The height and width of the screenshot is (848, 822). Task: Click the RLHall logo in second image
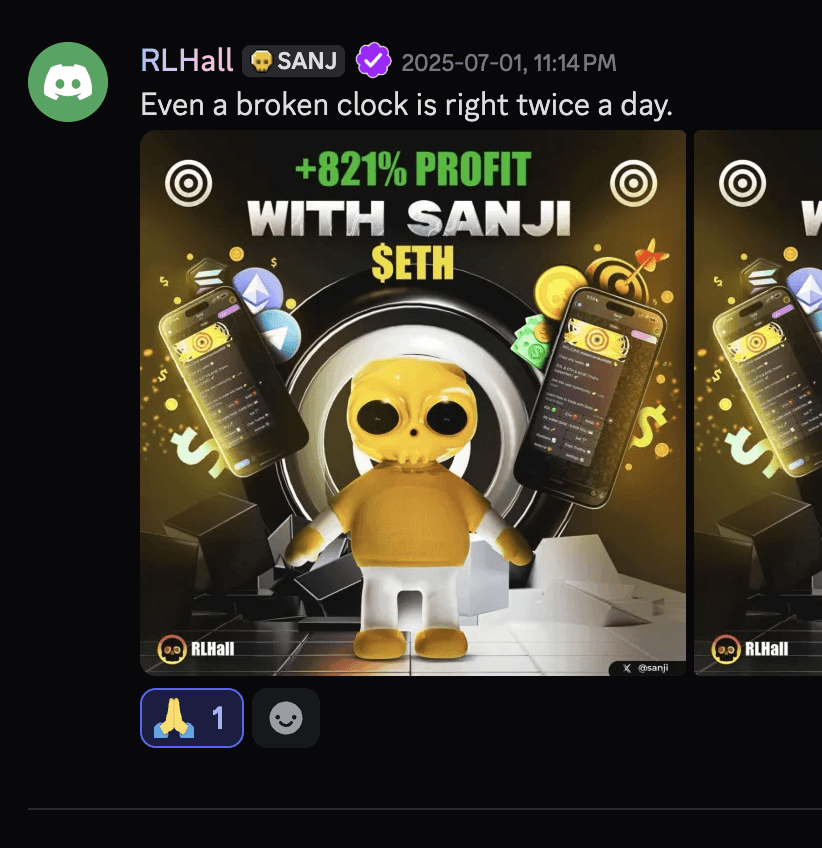pyautogui.click(x=750, y=649)
